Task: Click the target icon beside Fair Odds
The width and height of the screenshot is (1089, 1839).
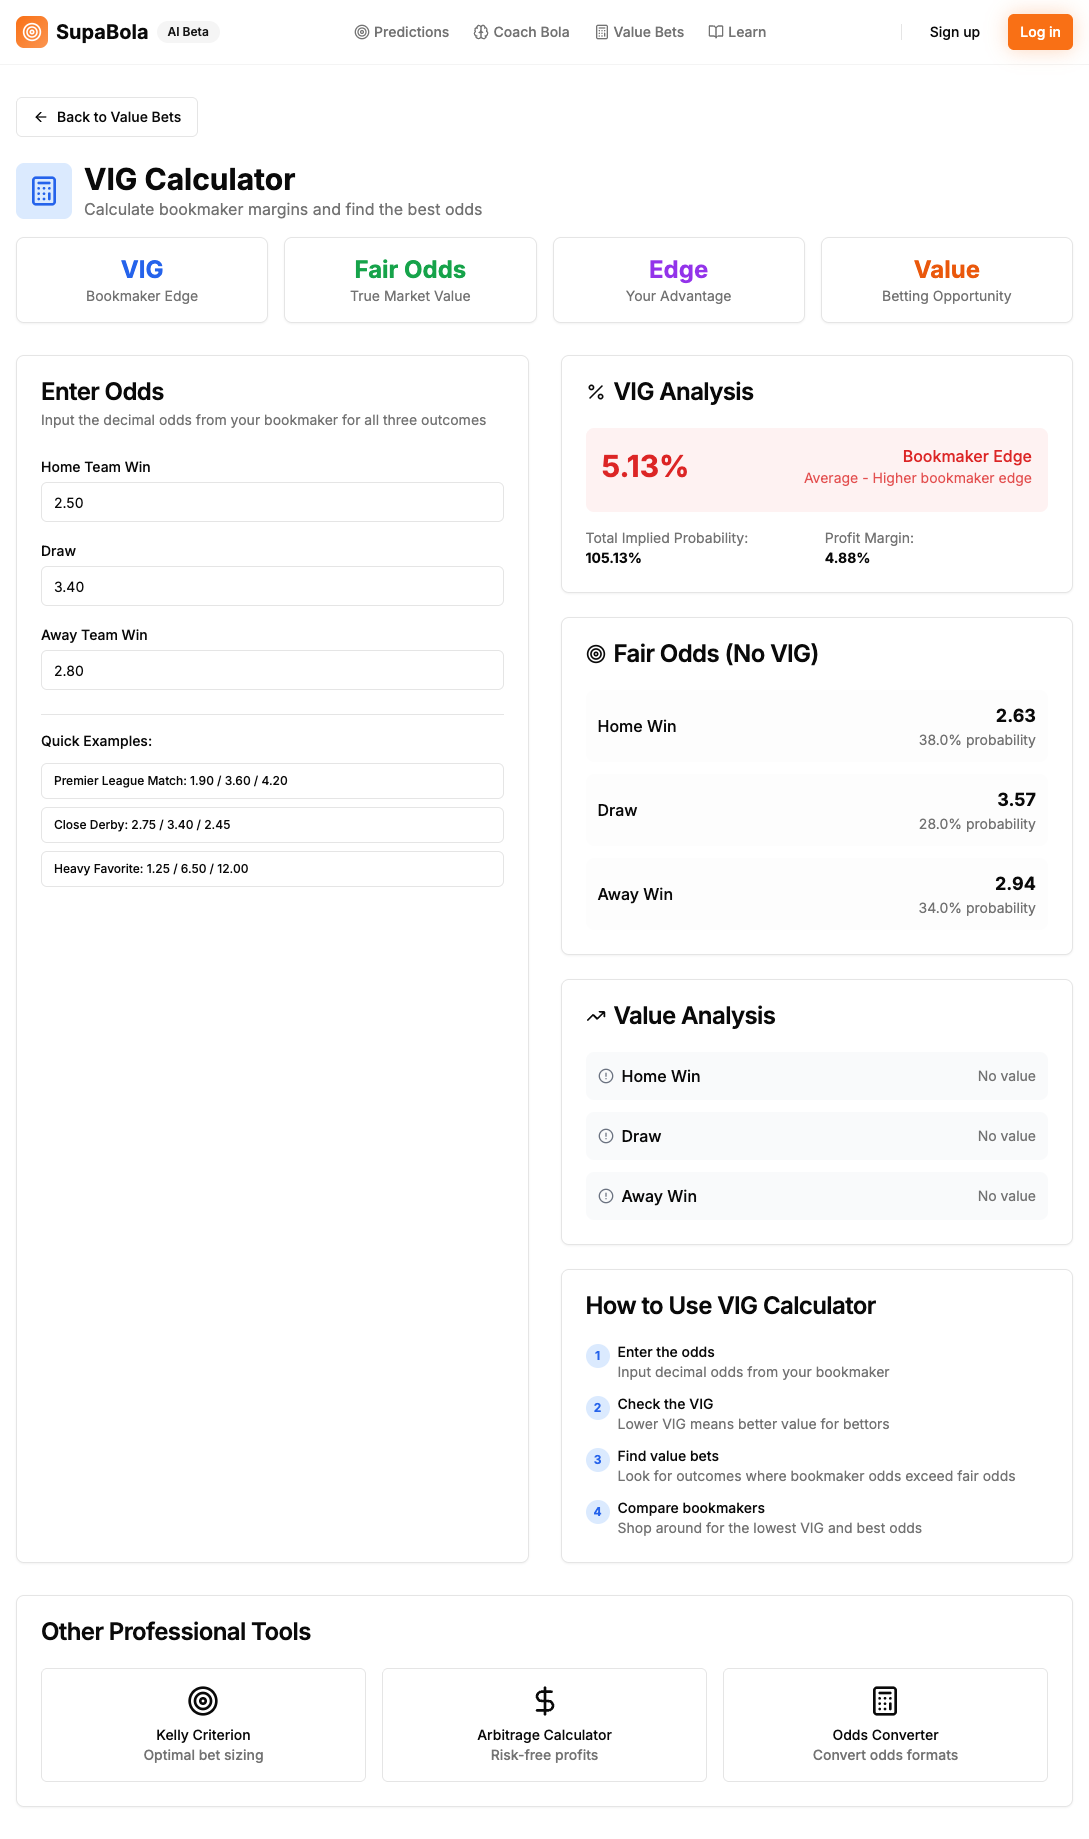Action: pyautogui.click(x=596, y=654)
